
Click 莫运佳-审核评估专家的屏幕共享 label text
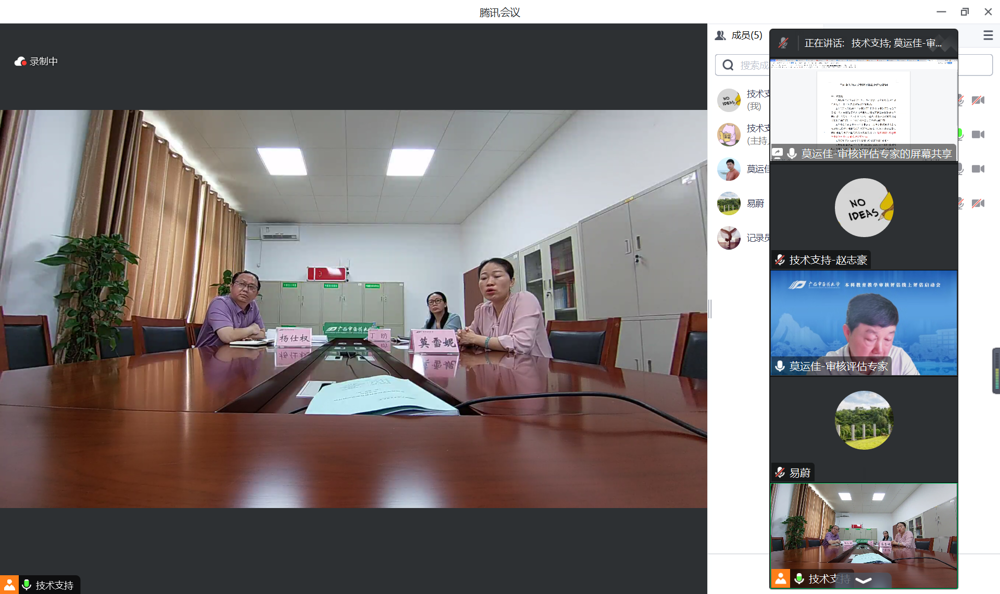[876, 153]
